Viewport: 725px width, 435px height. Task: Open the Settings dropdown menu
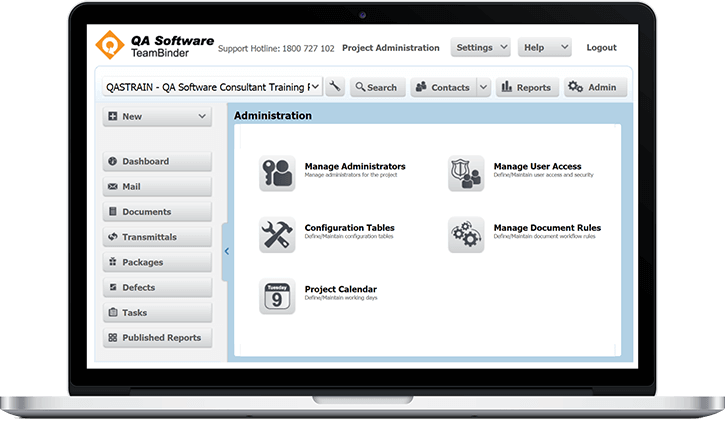[481, 47]
